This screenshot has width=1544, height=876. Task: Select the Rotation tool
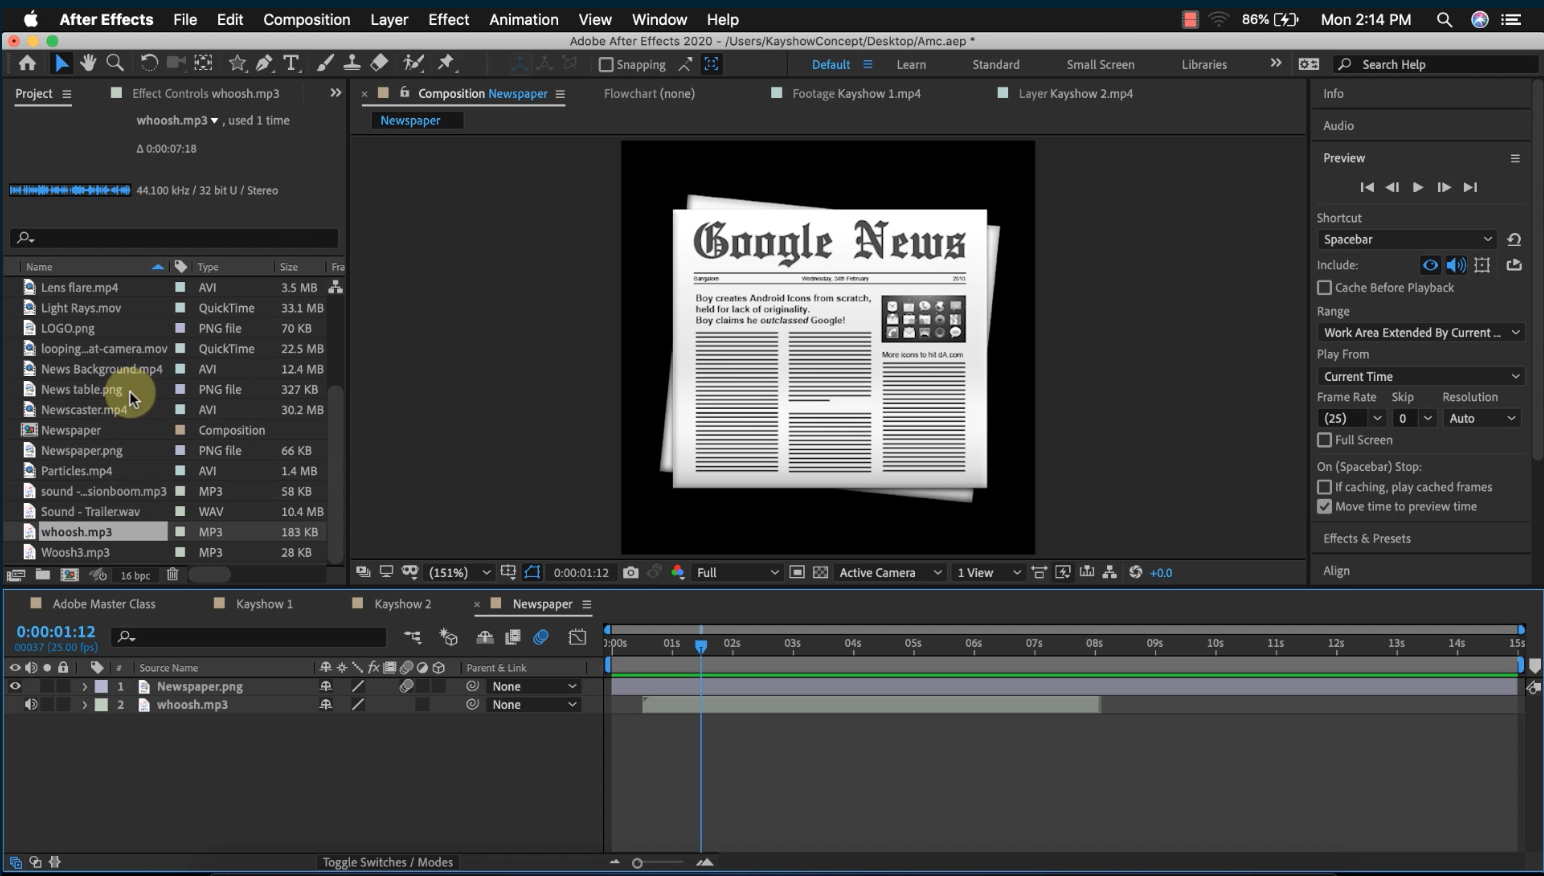149,63
